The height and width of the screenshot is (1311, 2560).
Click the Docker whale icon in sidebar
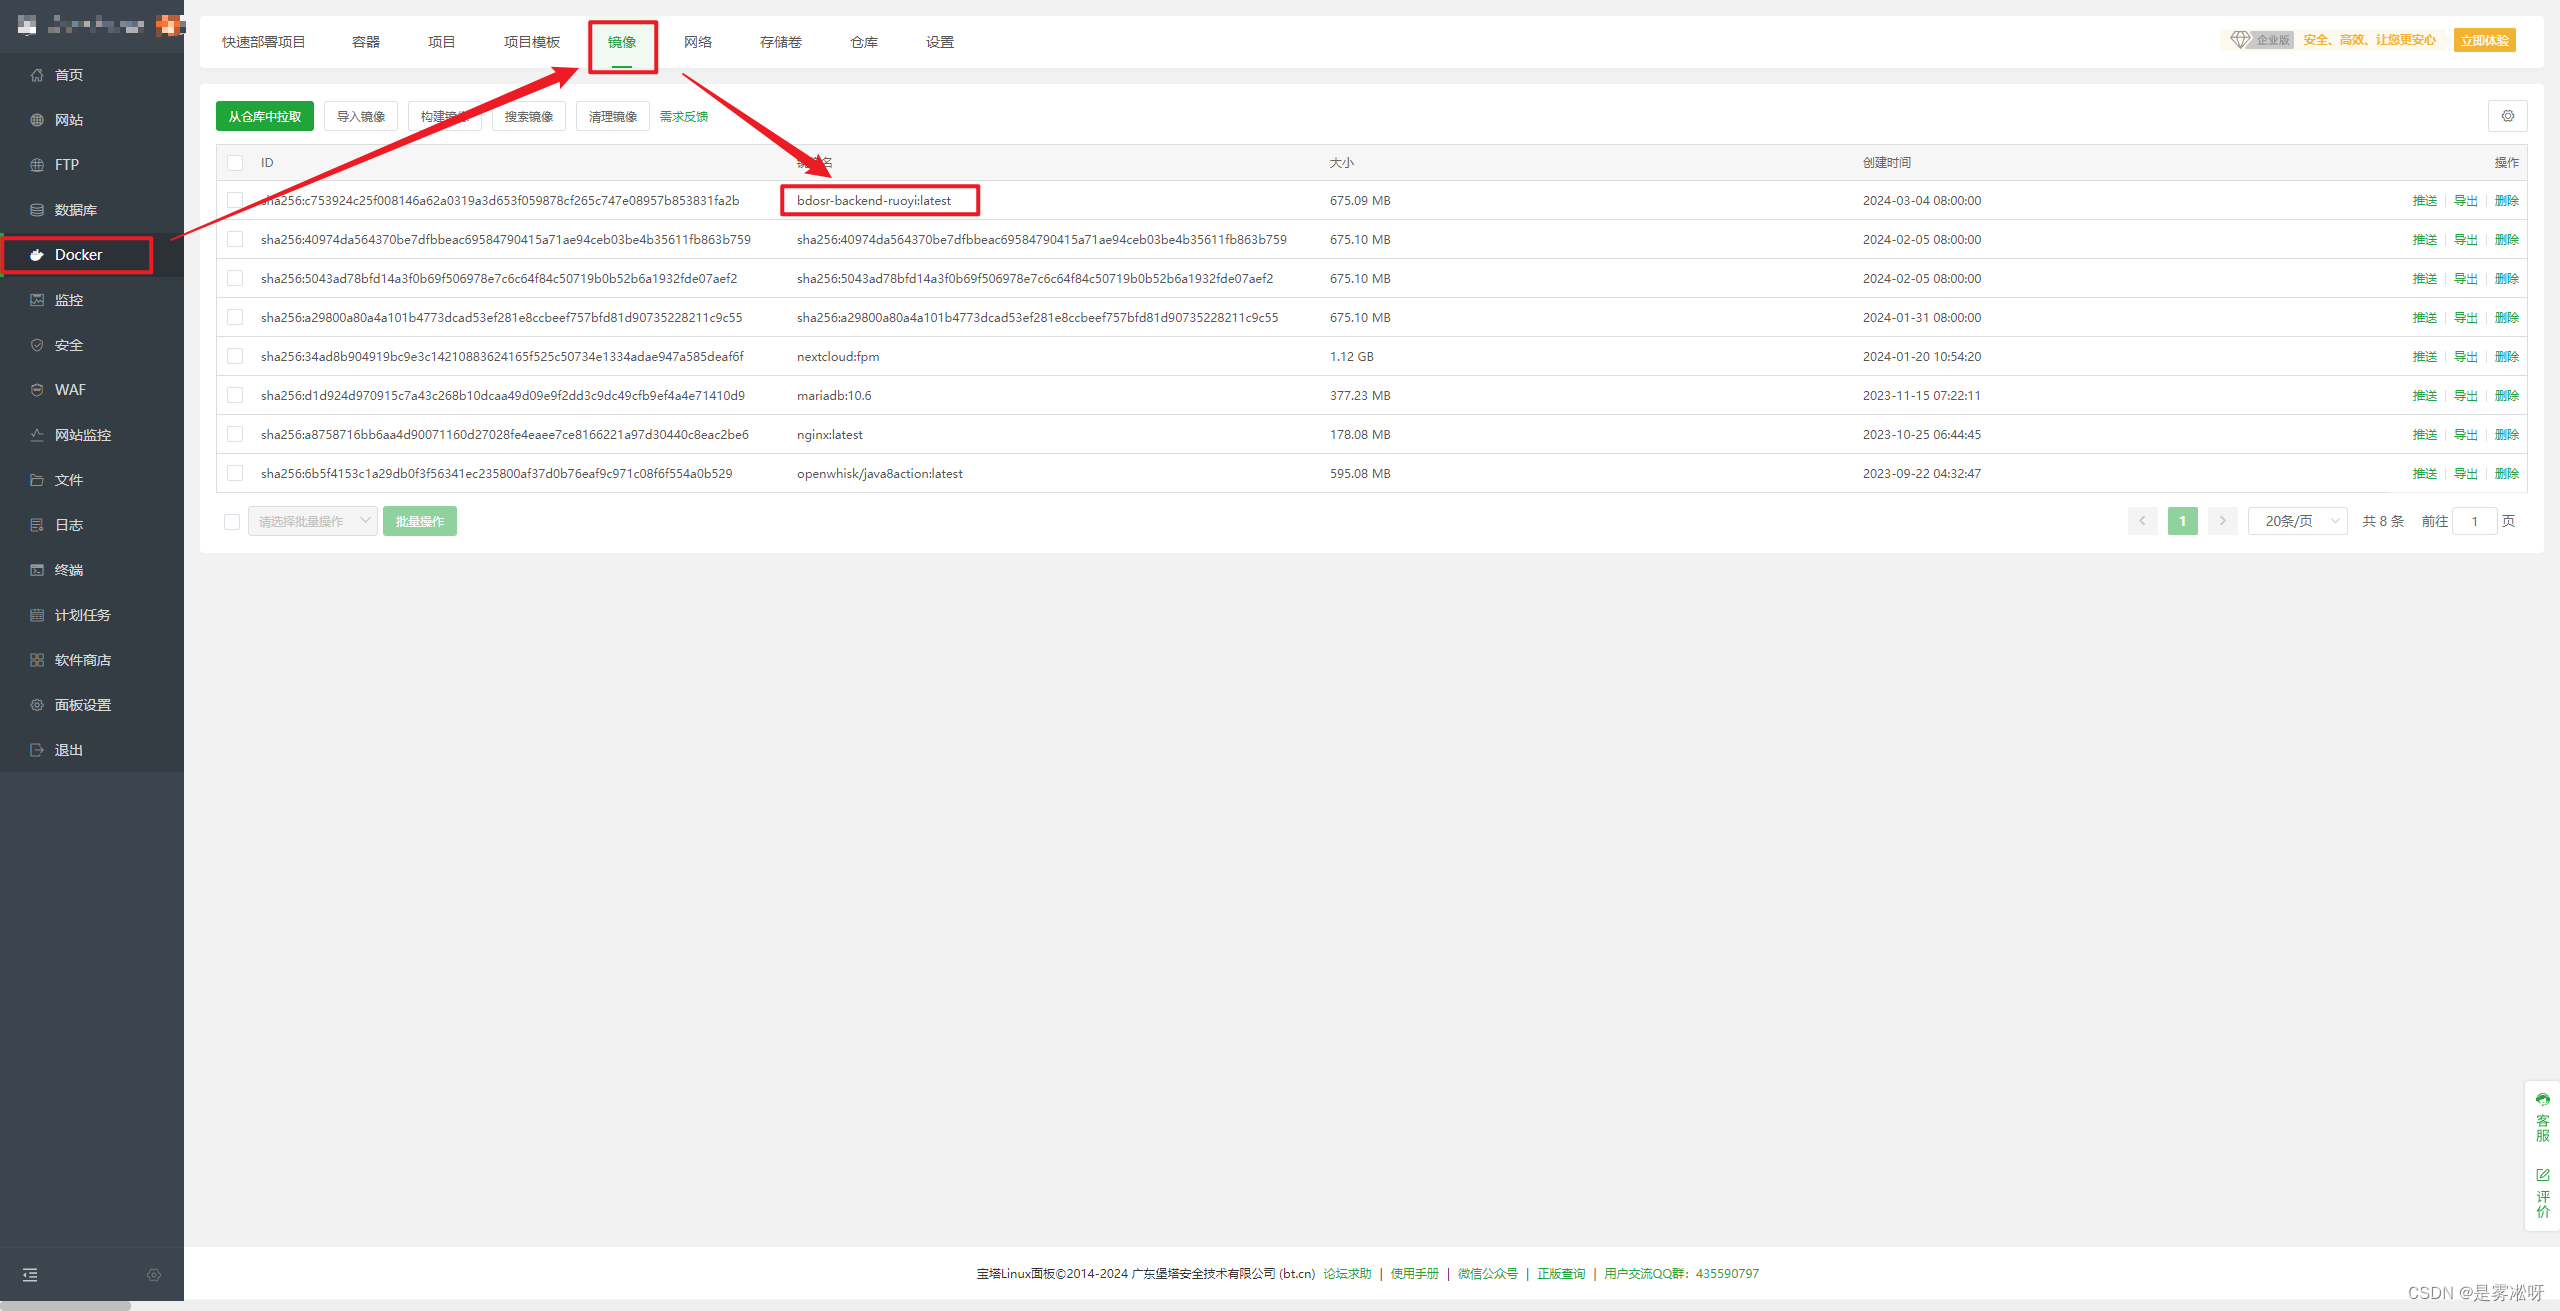[37, 255]
